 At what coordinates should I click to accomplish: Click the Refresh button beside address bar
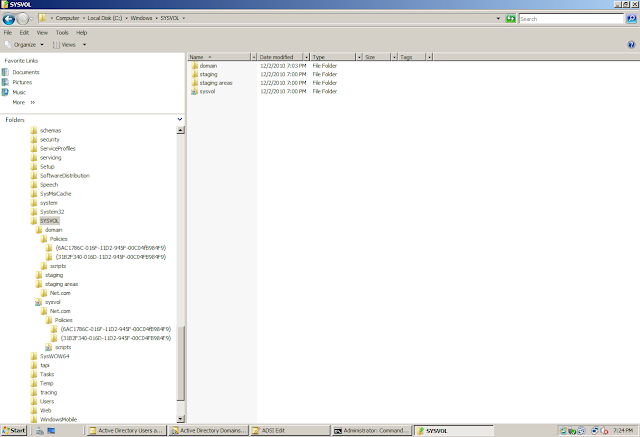[x=510, y=19]
